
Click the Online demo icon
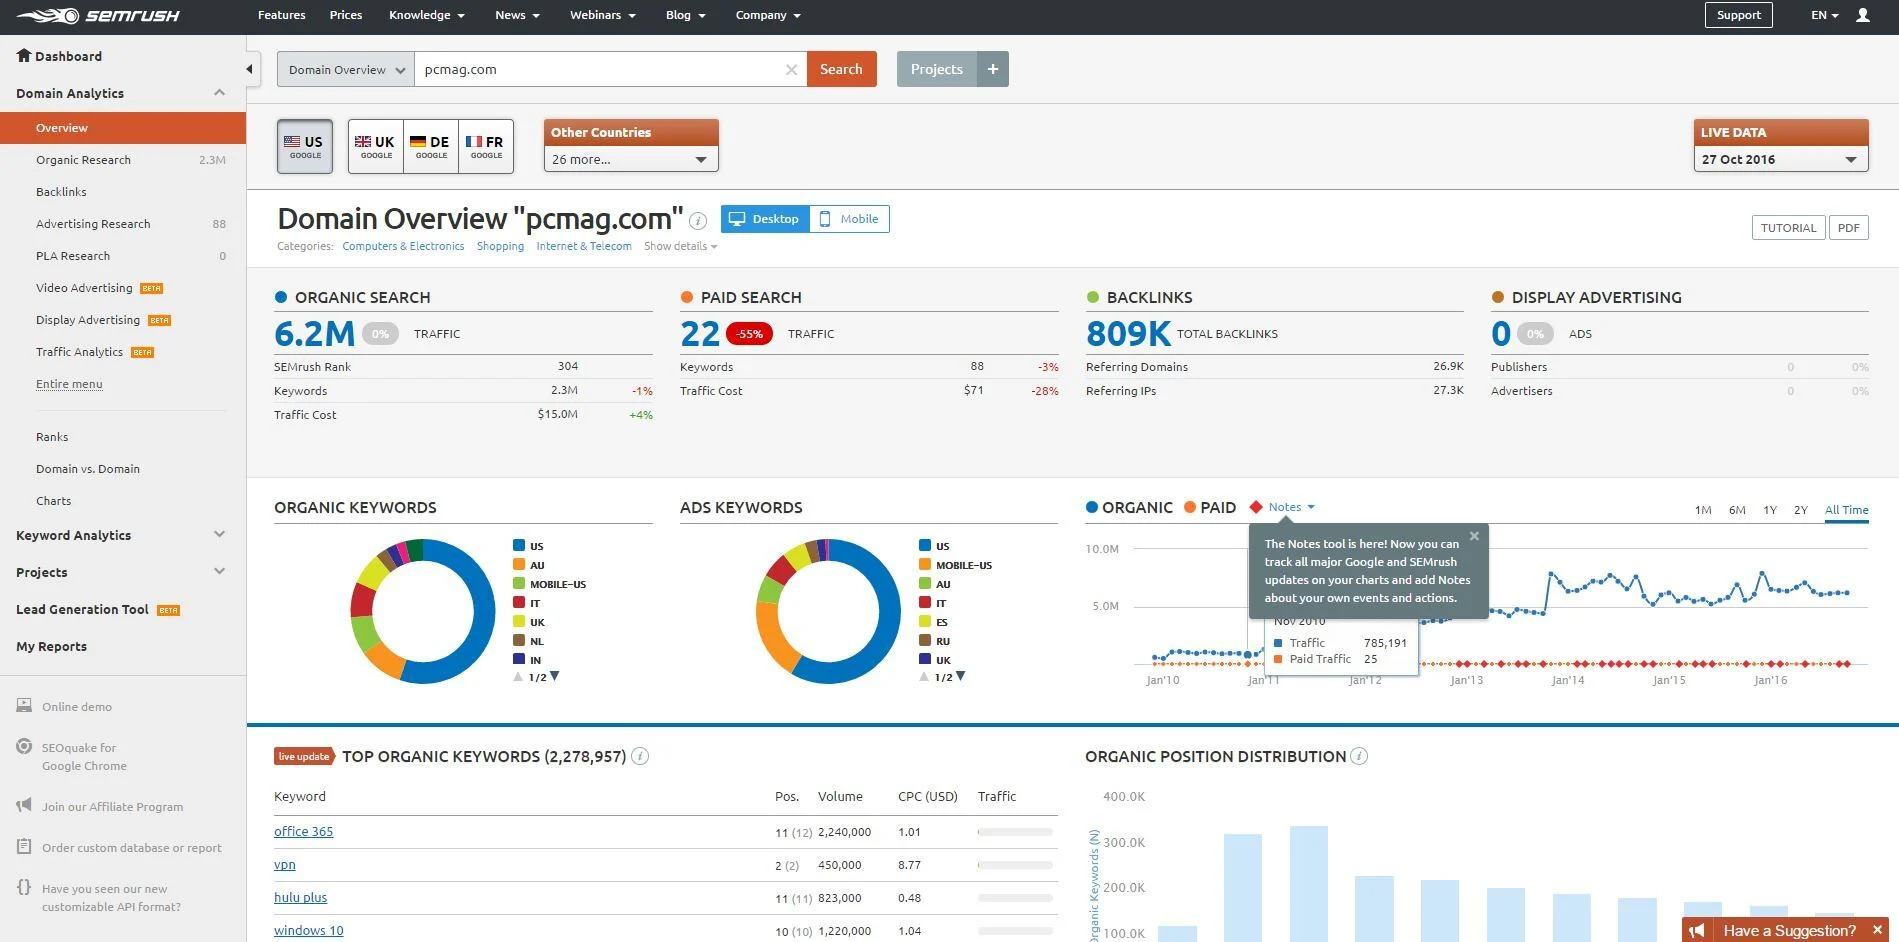click(22, 706)
